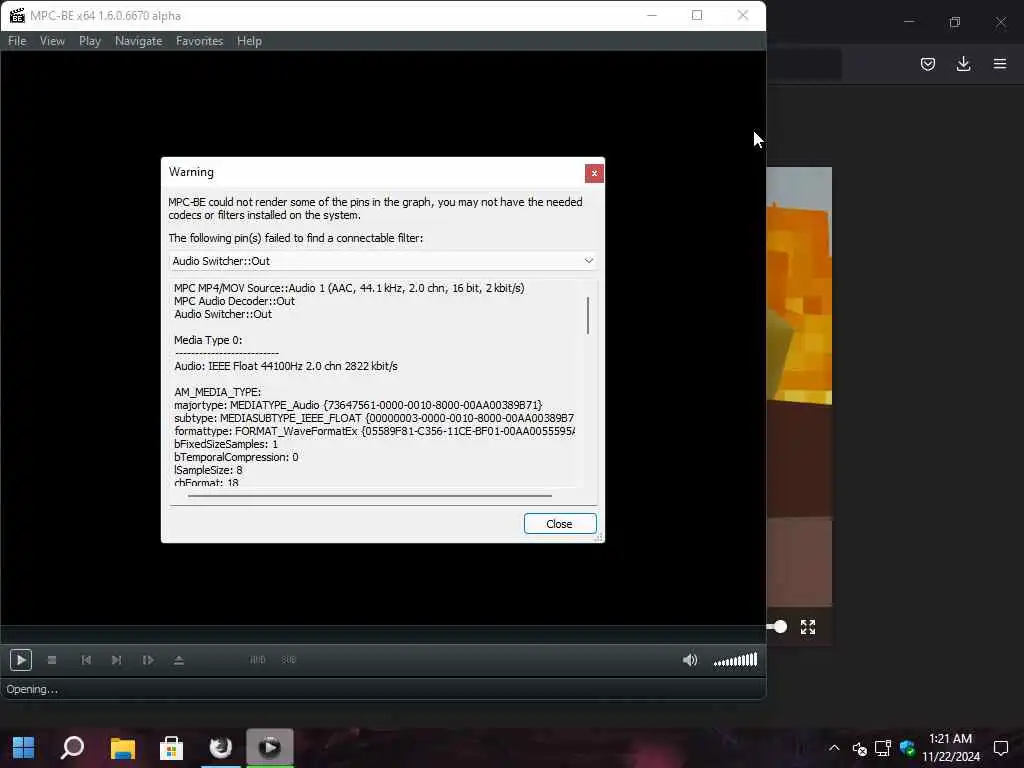The width and height of the screenshot is (1024, 768).
Task: Click the Close button in the Warning dialog
Action: pyautogui.click(x=560, y=524)
